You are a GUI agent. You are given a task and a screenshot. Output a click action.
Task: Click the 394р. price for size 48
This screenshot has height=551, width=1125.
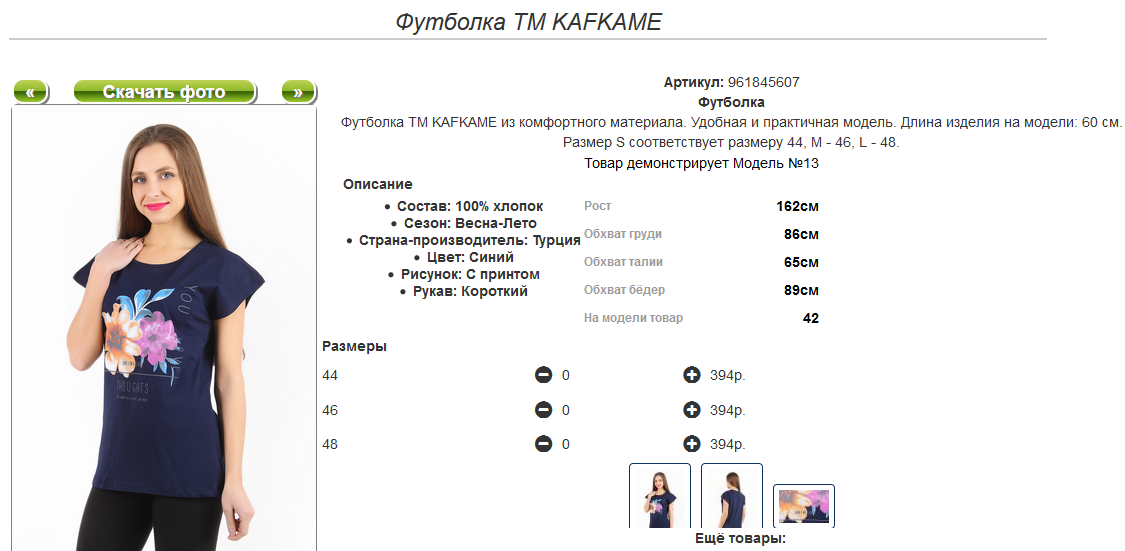728,444
